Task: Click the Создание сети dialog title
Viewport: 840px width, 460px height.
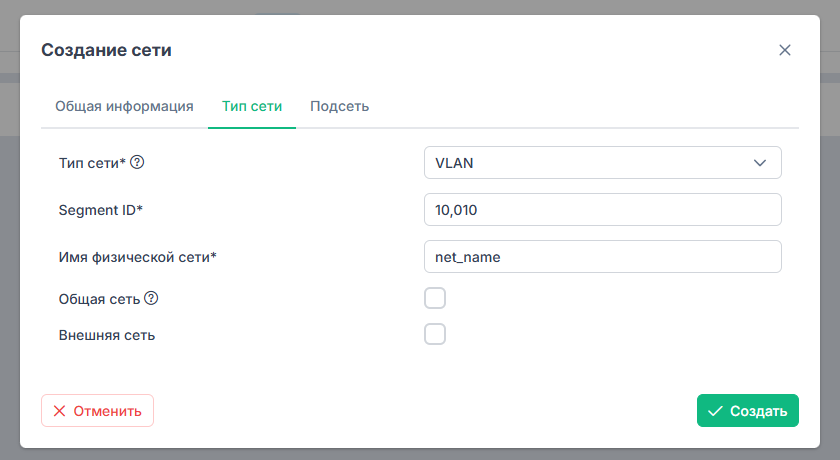Action: (x=107, y=50)
